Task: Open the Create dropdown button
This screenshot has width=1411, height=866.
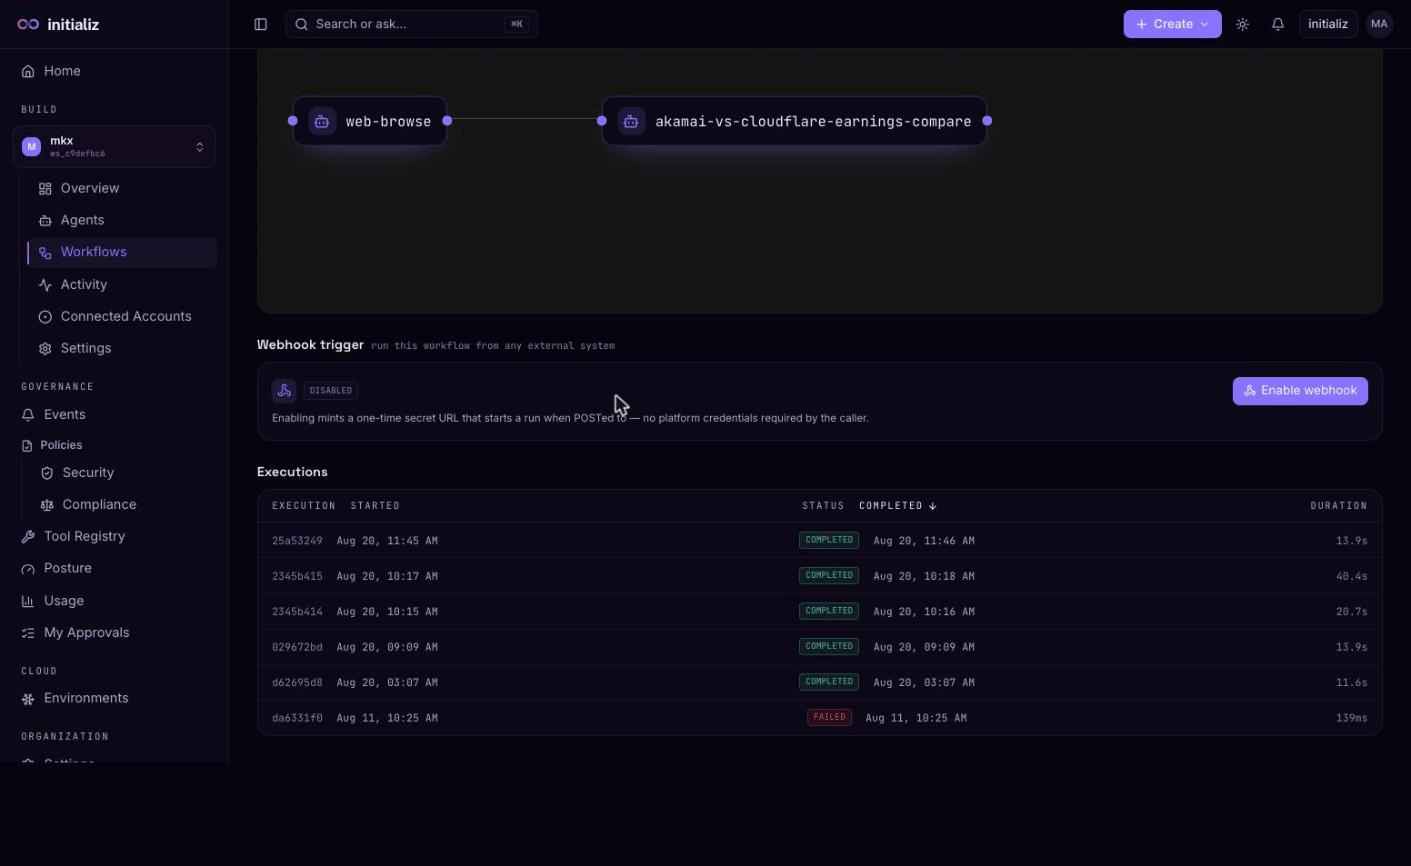Action: coord(1172,24)
